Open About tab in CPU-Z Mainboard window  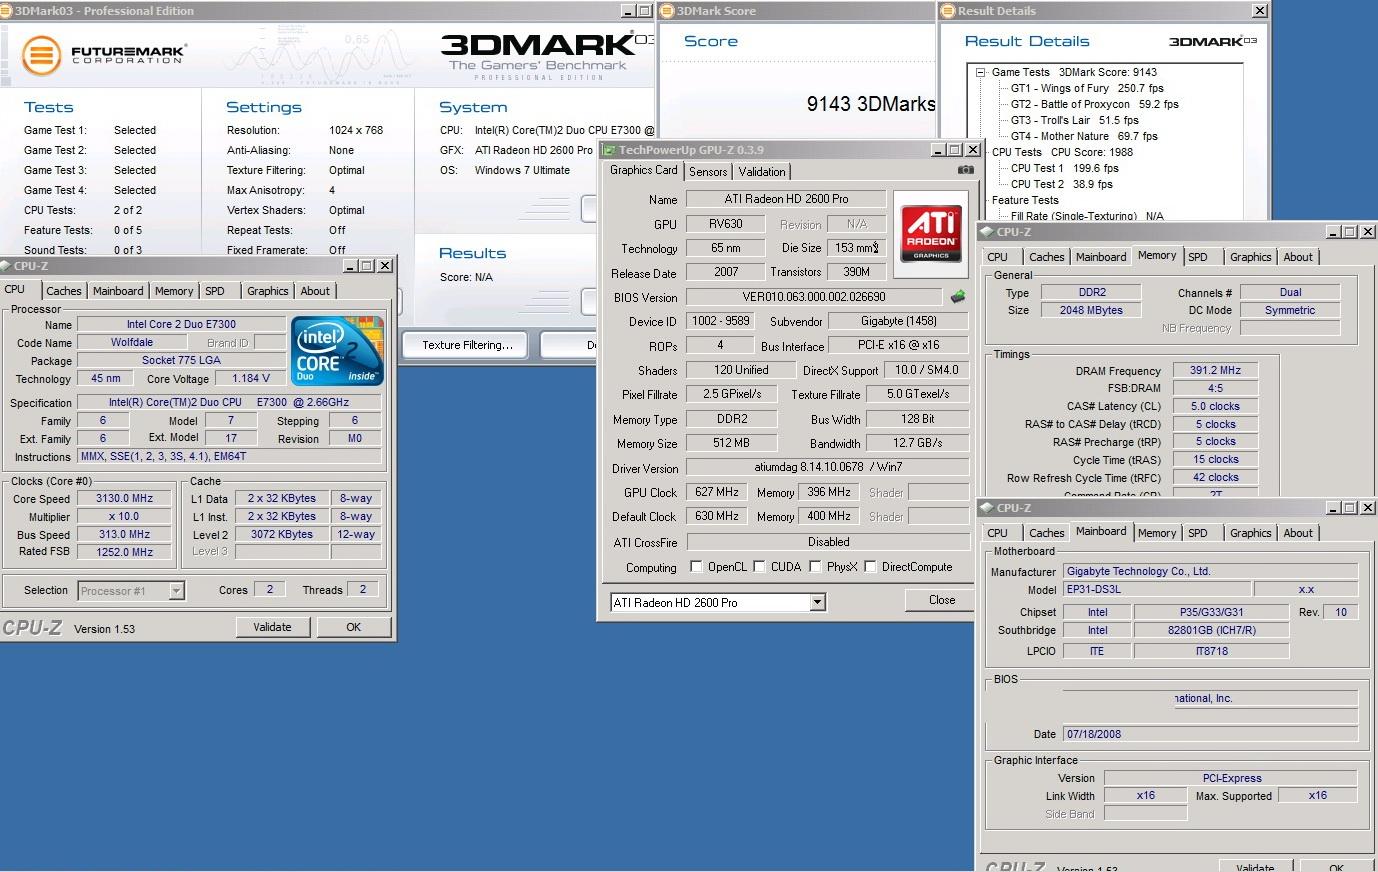[x=1298, y=533]
